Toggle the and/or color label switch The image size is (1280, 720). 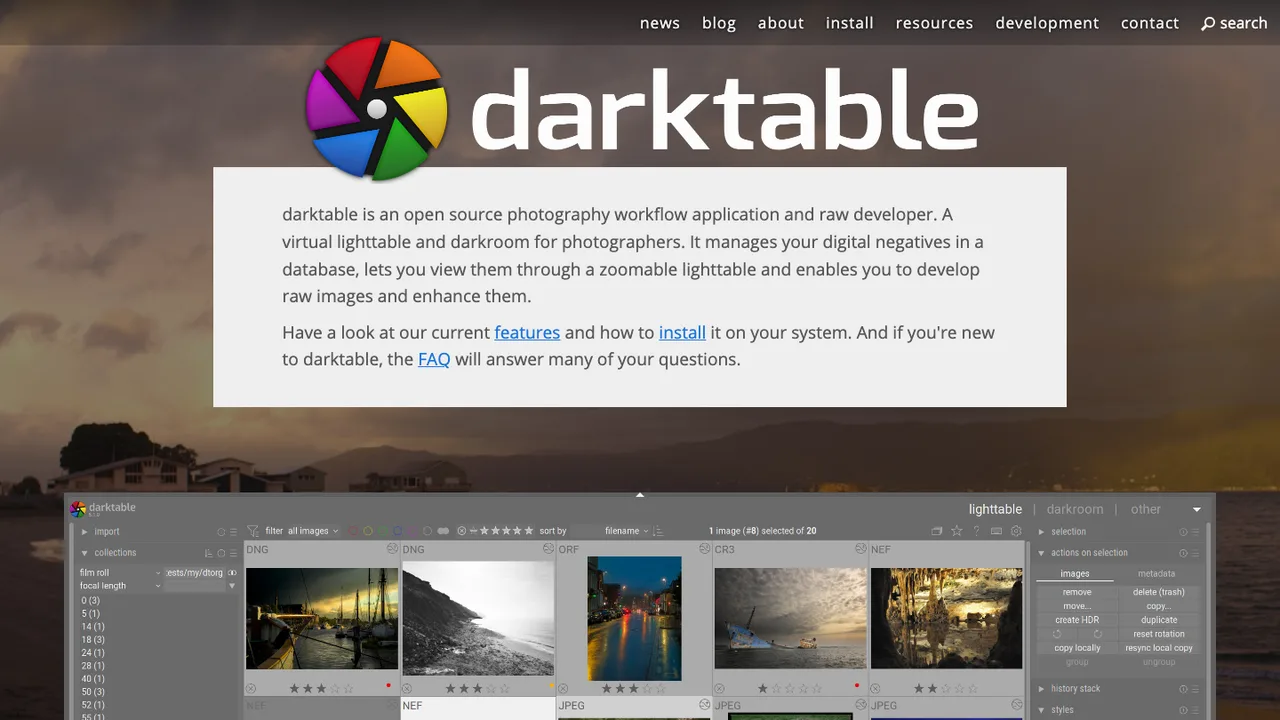tap(443, 531)
